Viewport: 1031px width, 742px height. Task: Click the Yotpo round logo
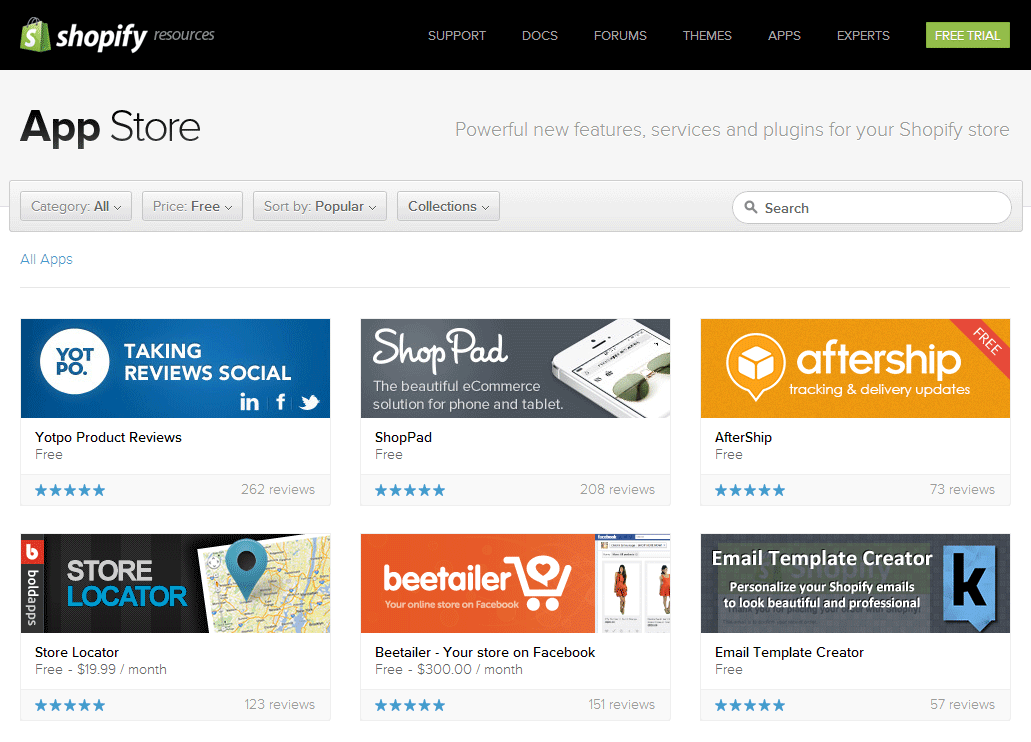(74, 361)
